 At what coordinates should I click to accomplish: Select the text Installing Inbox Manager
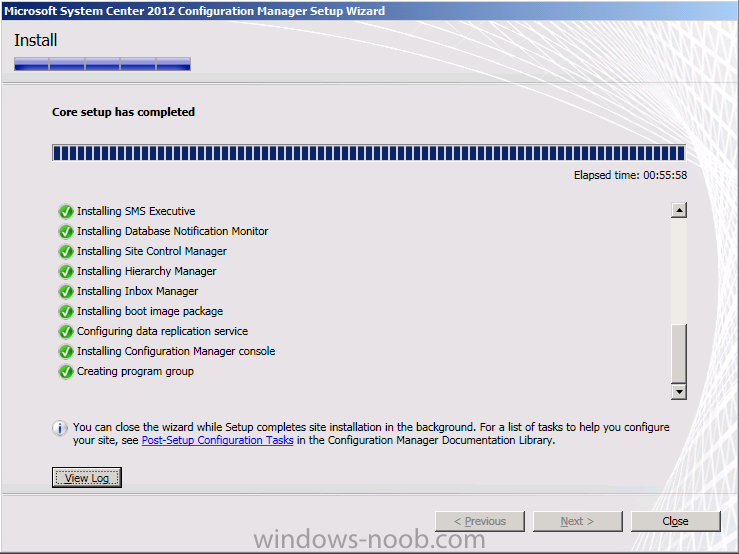tap(138, 291)
